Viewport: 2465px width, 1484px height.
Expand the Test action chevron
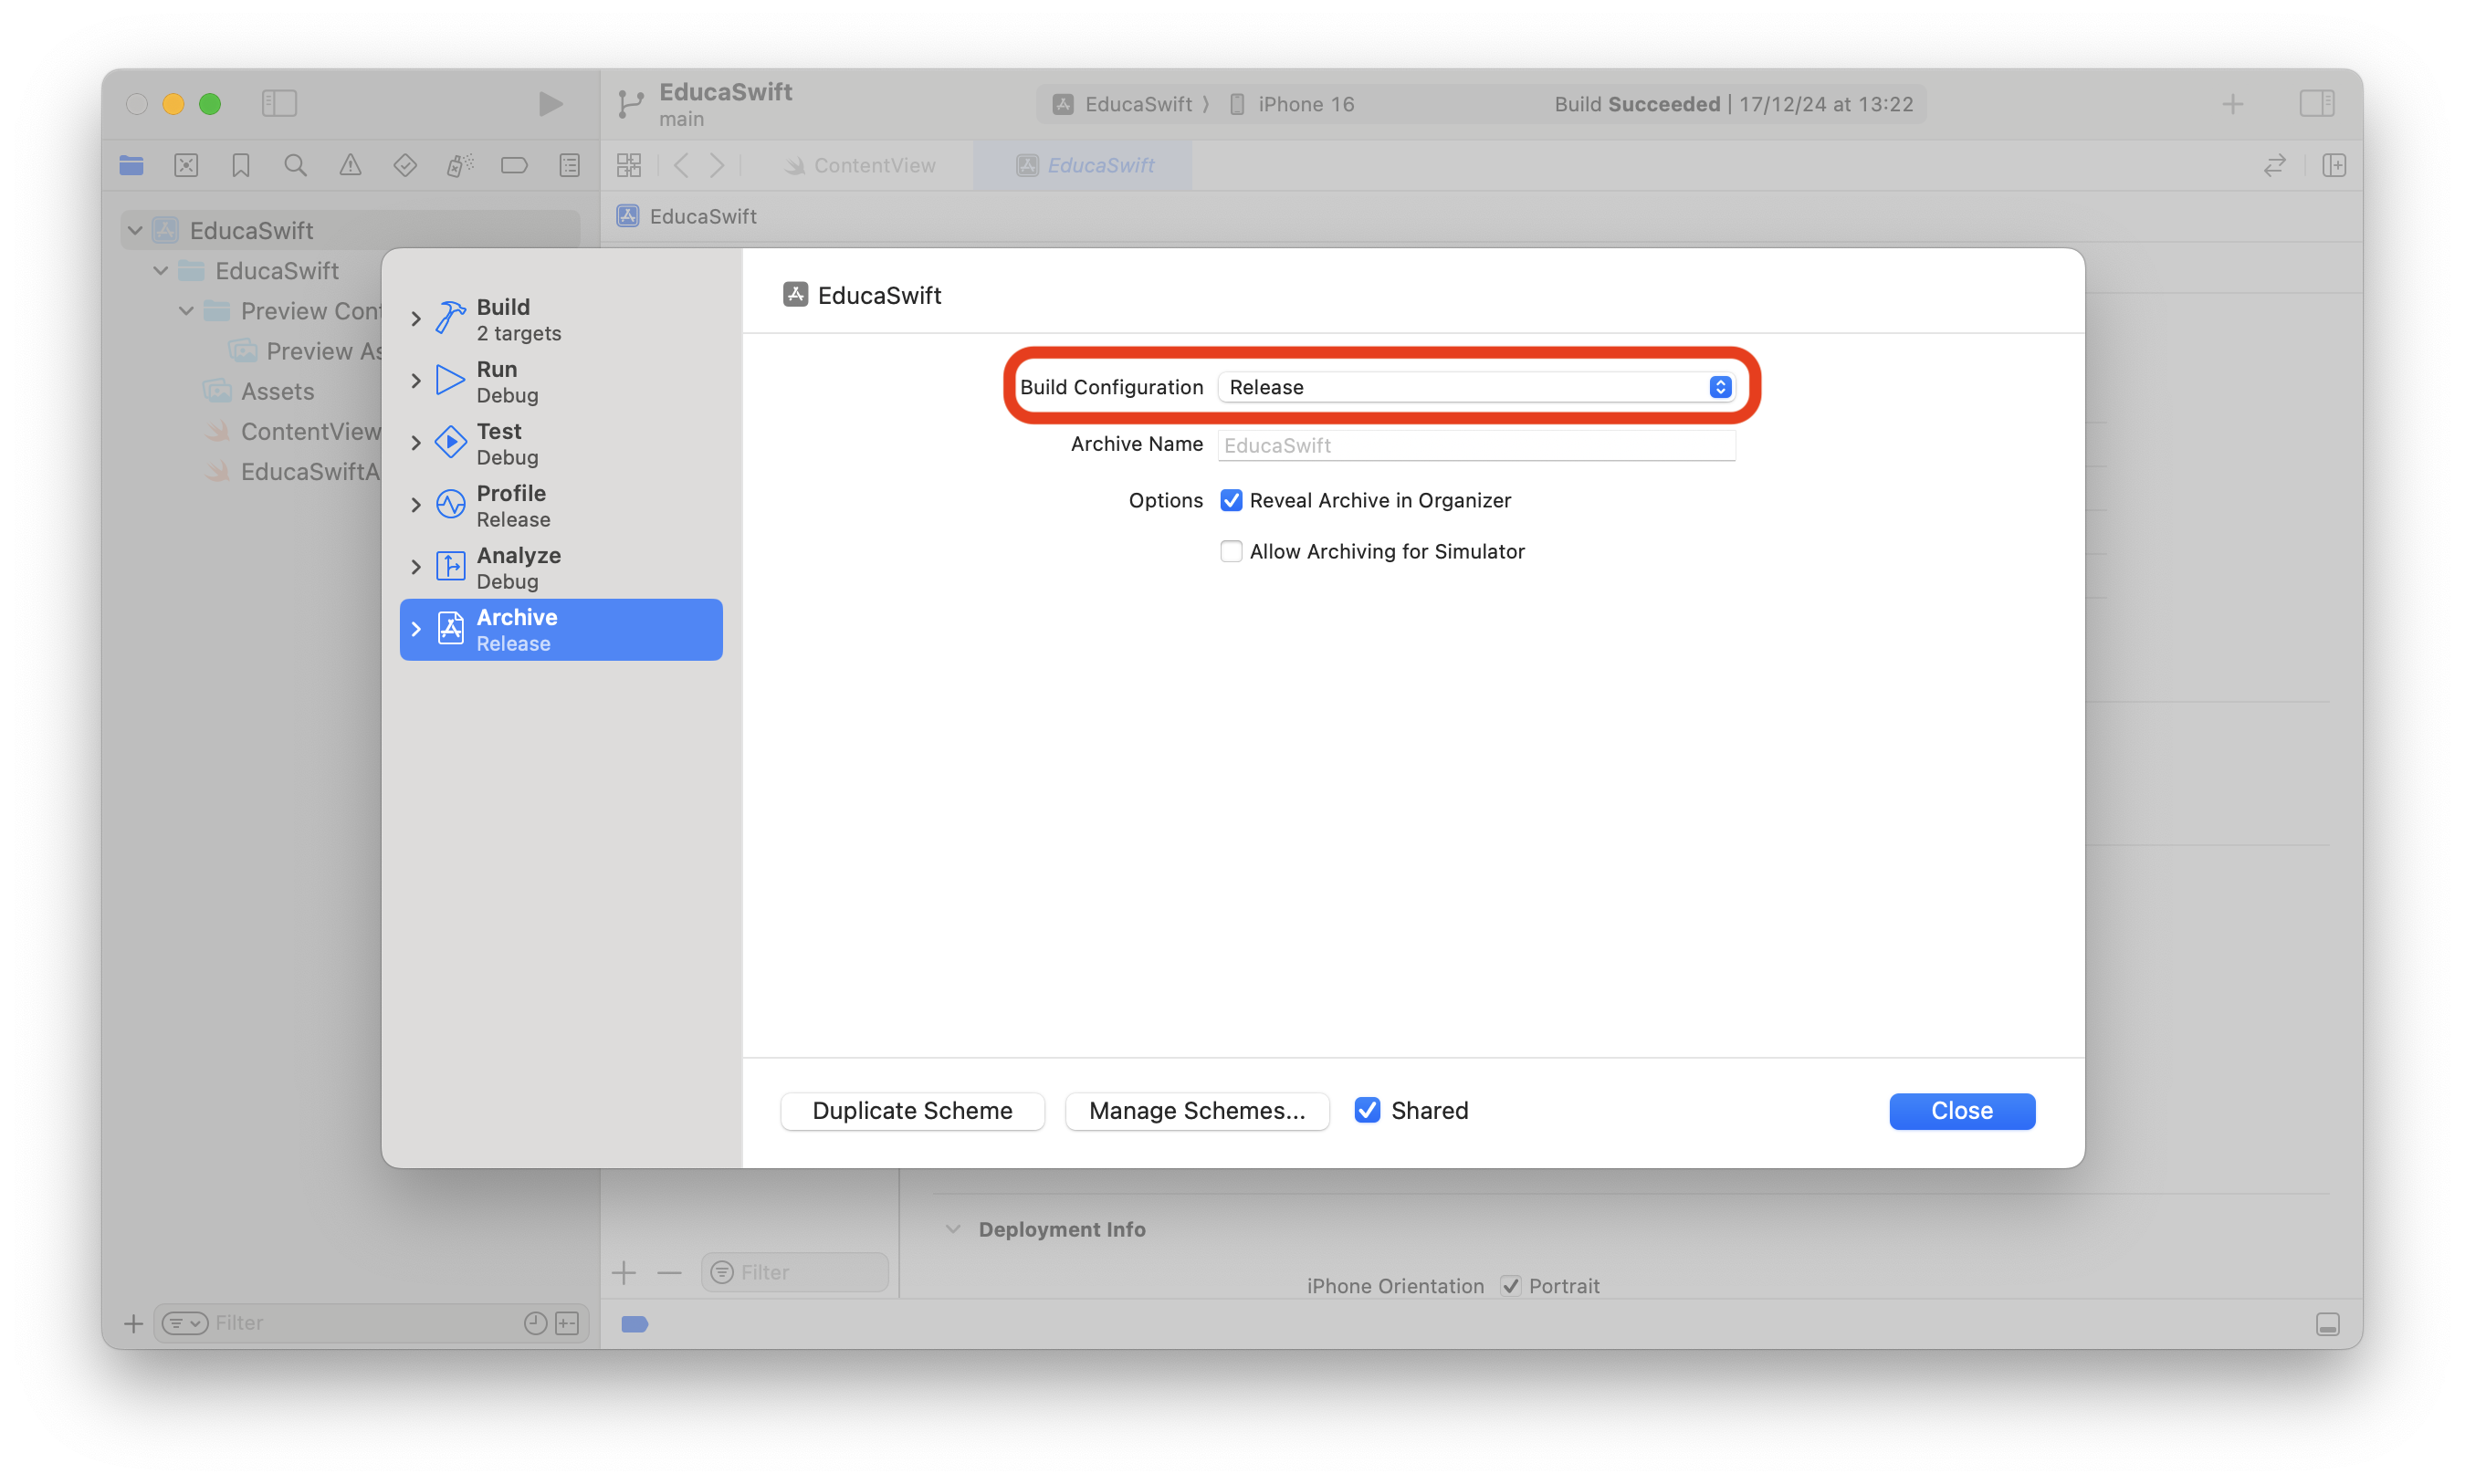coord(416,443)
